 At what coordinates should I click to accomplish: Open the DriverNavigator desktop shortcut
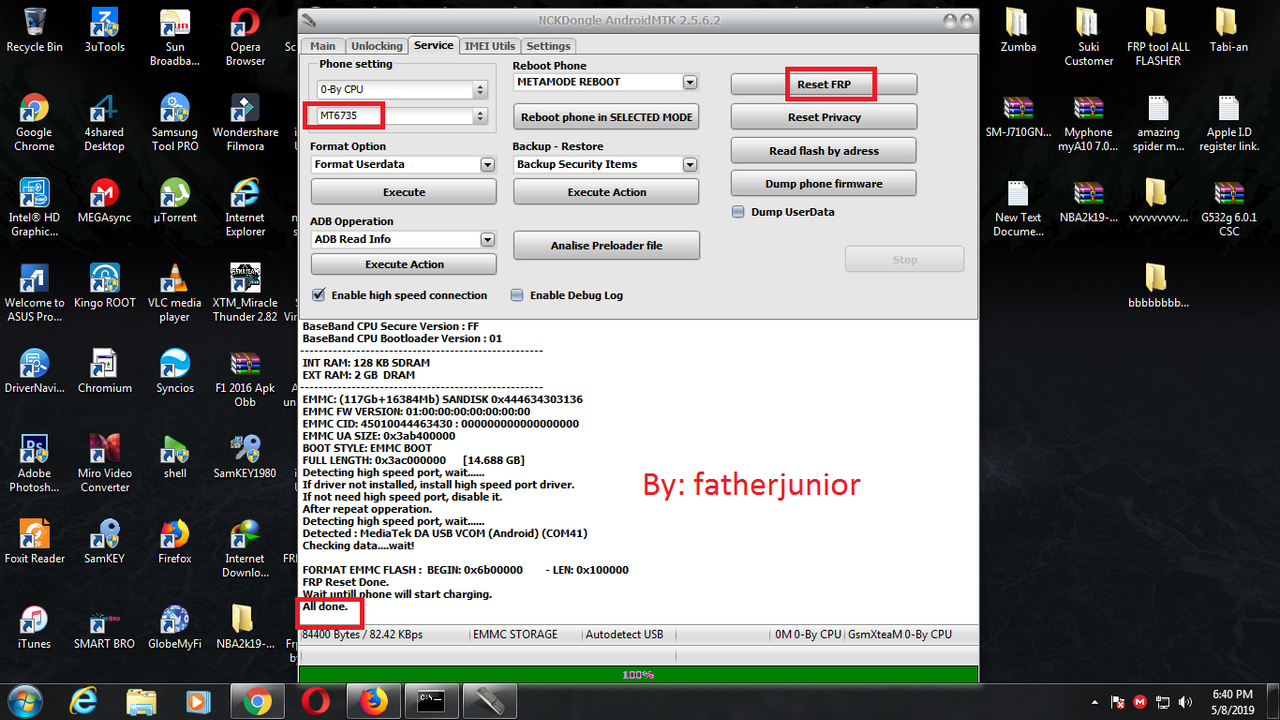coord(34,370)
